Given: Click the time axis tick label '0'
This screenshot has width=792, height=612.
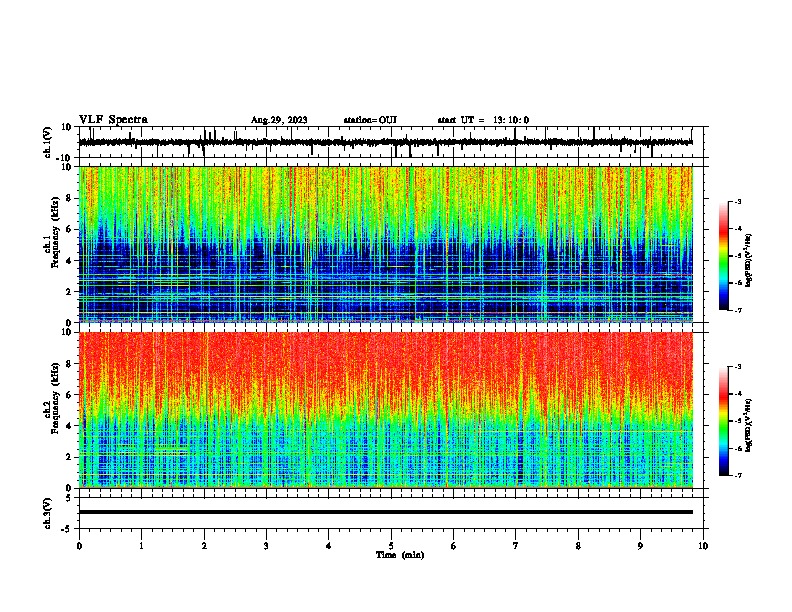Looking at the screenshot, I should coord(79,546).
